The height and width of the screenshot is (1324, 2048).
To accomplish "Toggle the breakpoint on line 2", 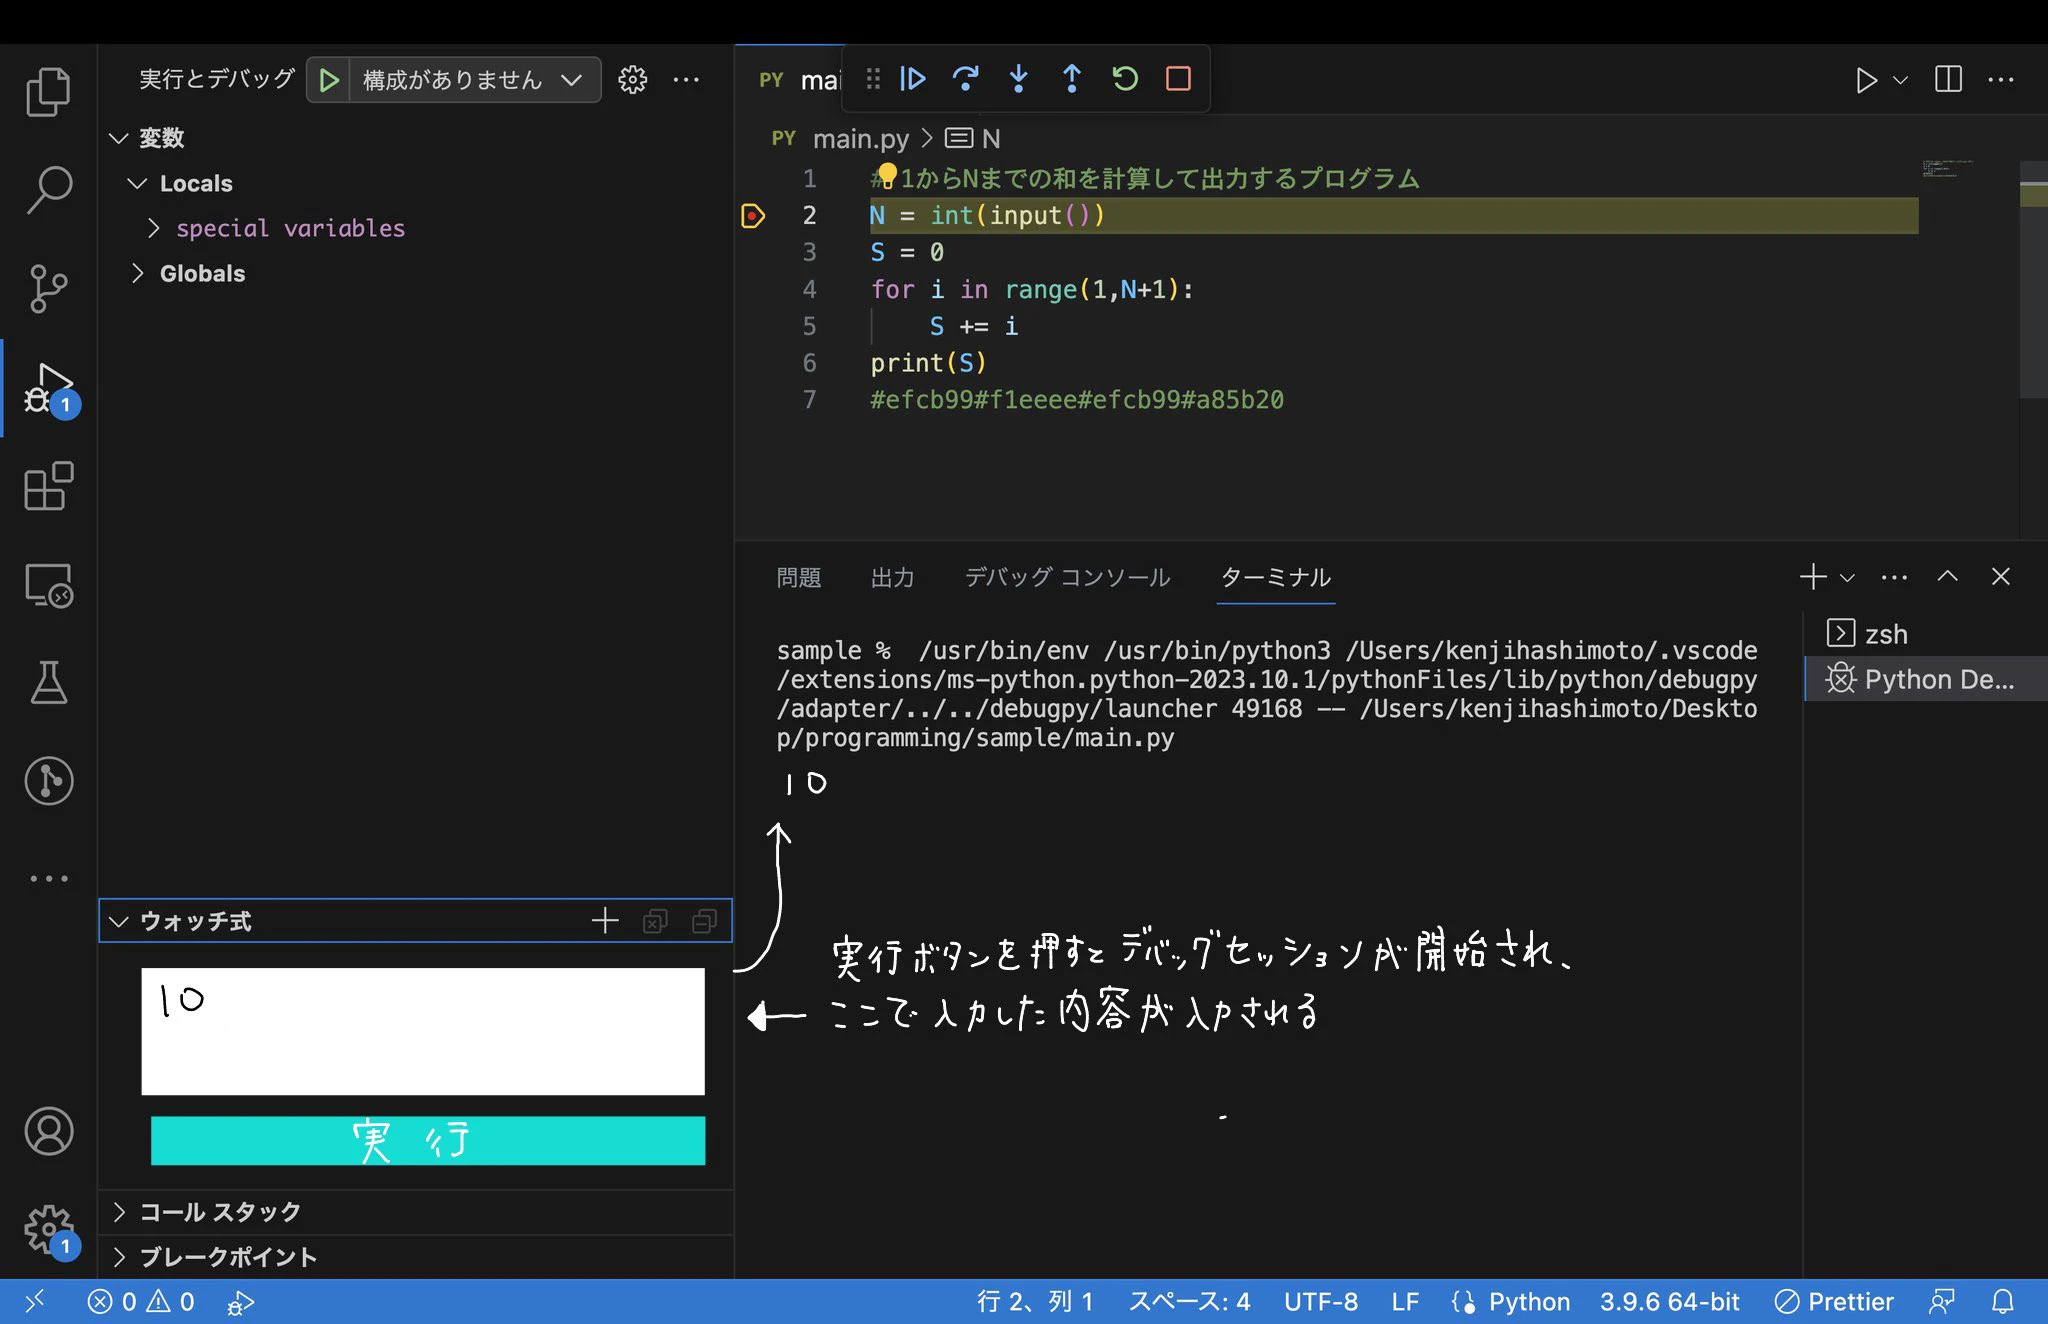I will coord(752,215).
